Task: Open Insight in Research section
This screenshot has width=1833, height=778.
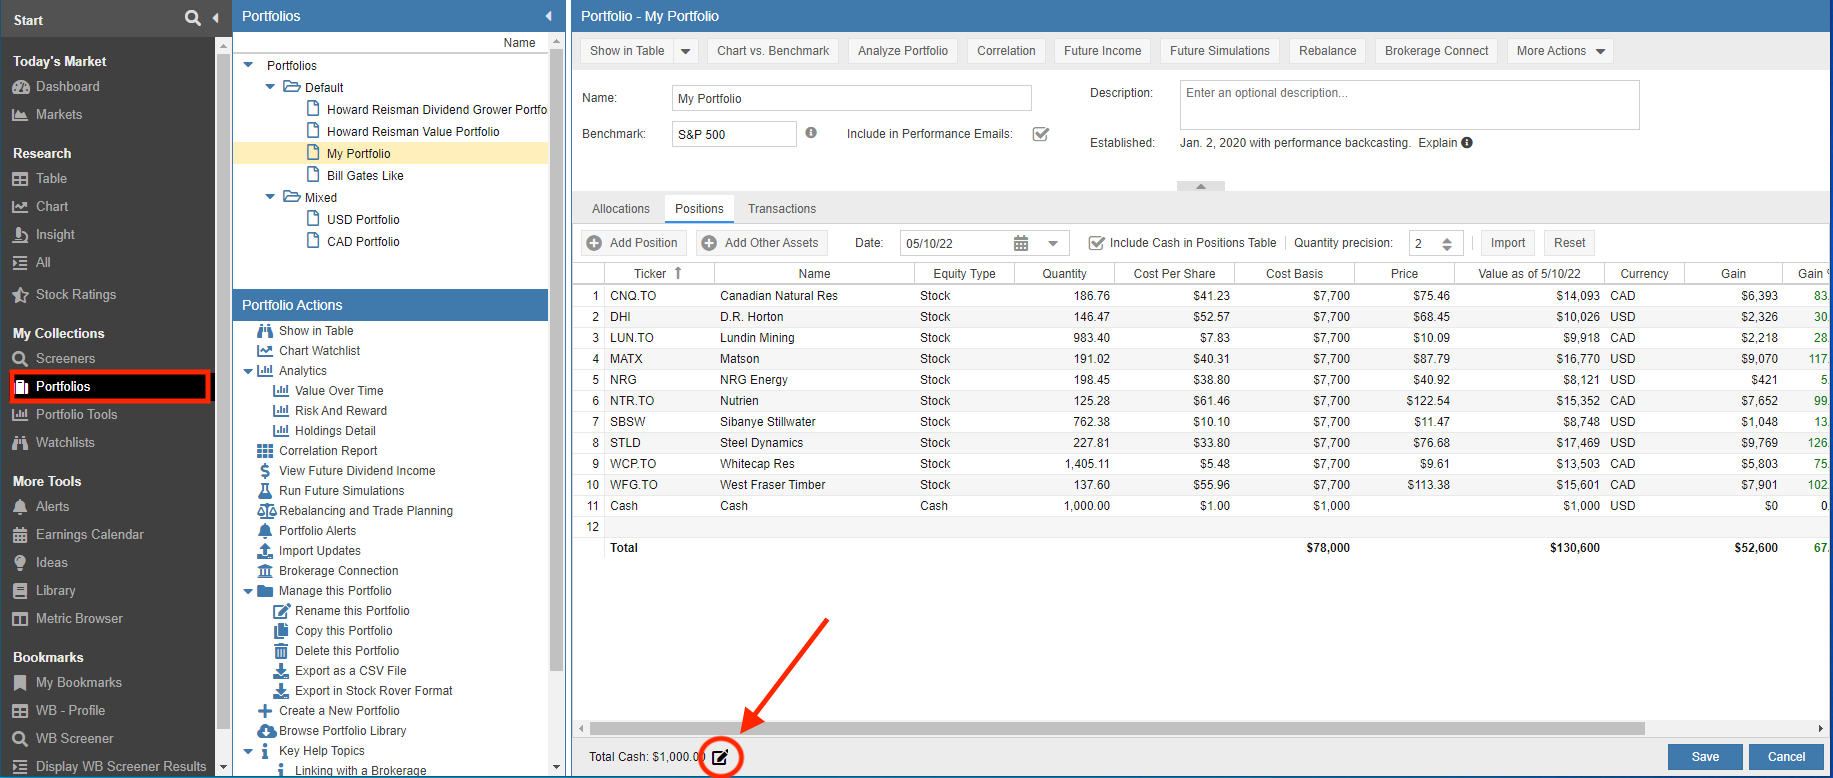Action: 44,235
